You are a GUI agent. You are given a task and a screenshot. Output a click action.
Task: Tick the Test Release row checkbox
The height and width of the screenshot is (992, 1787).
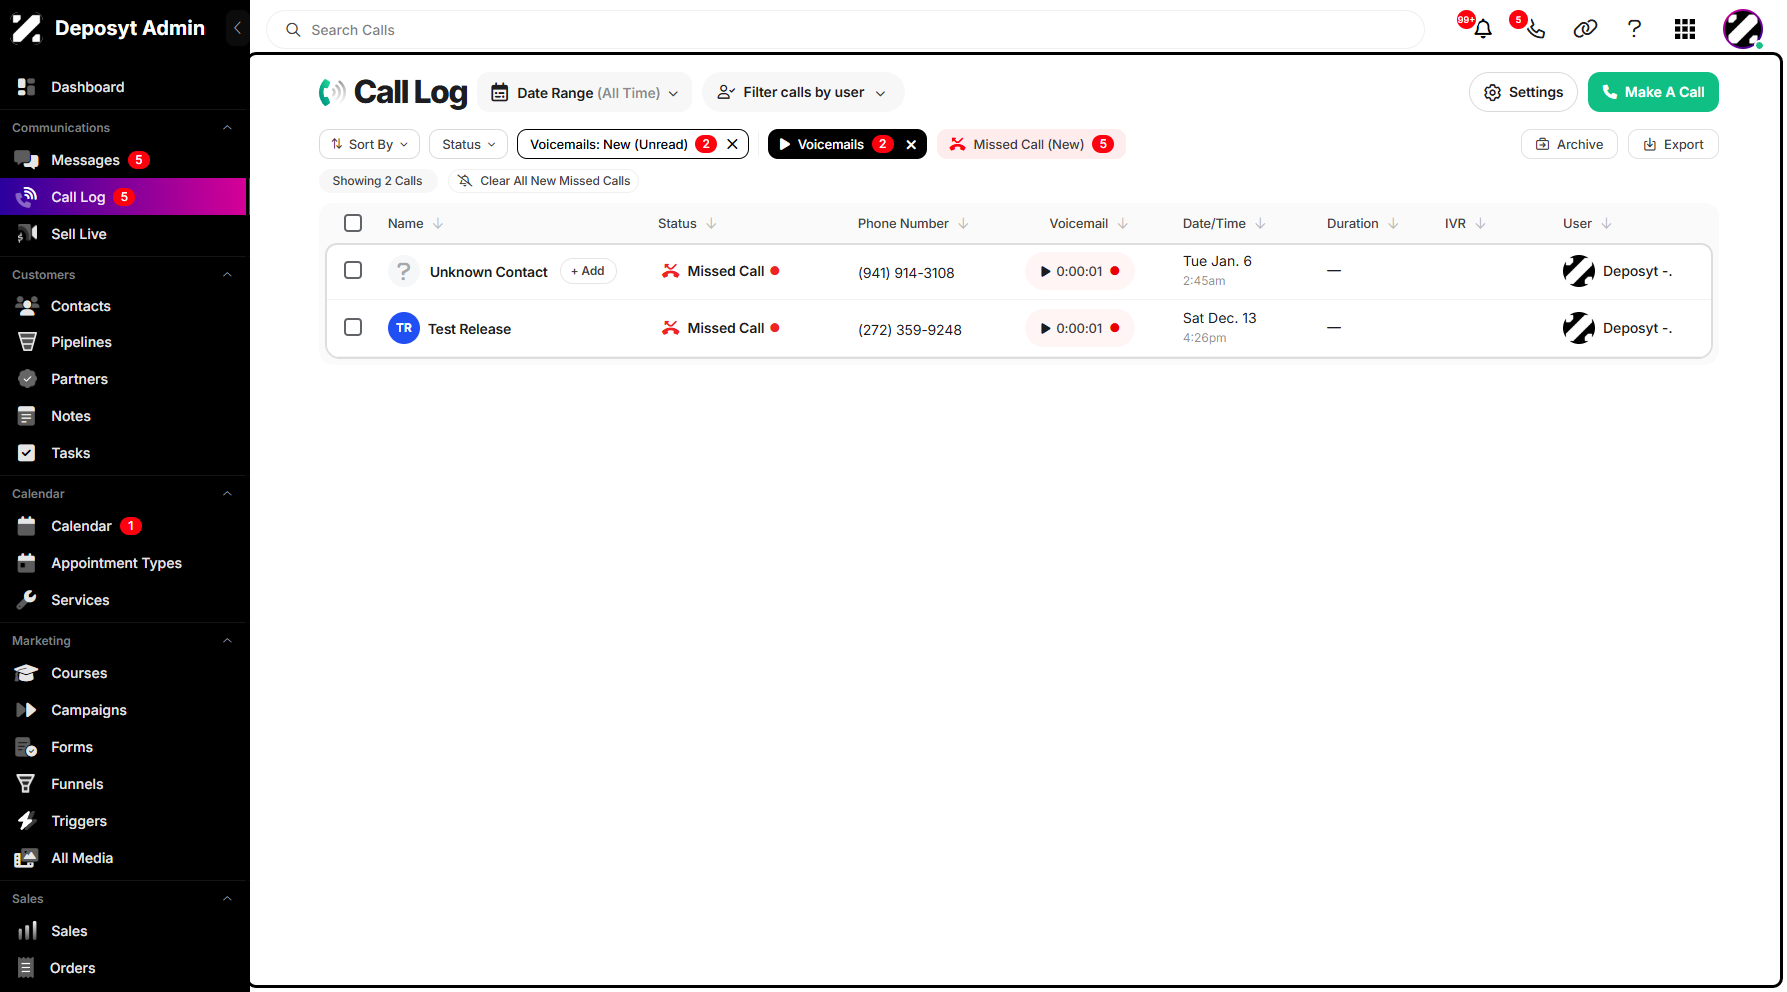pyautogui.click(x=353, y=327)
